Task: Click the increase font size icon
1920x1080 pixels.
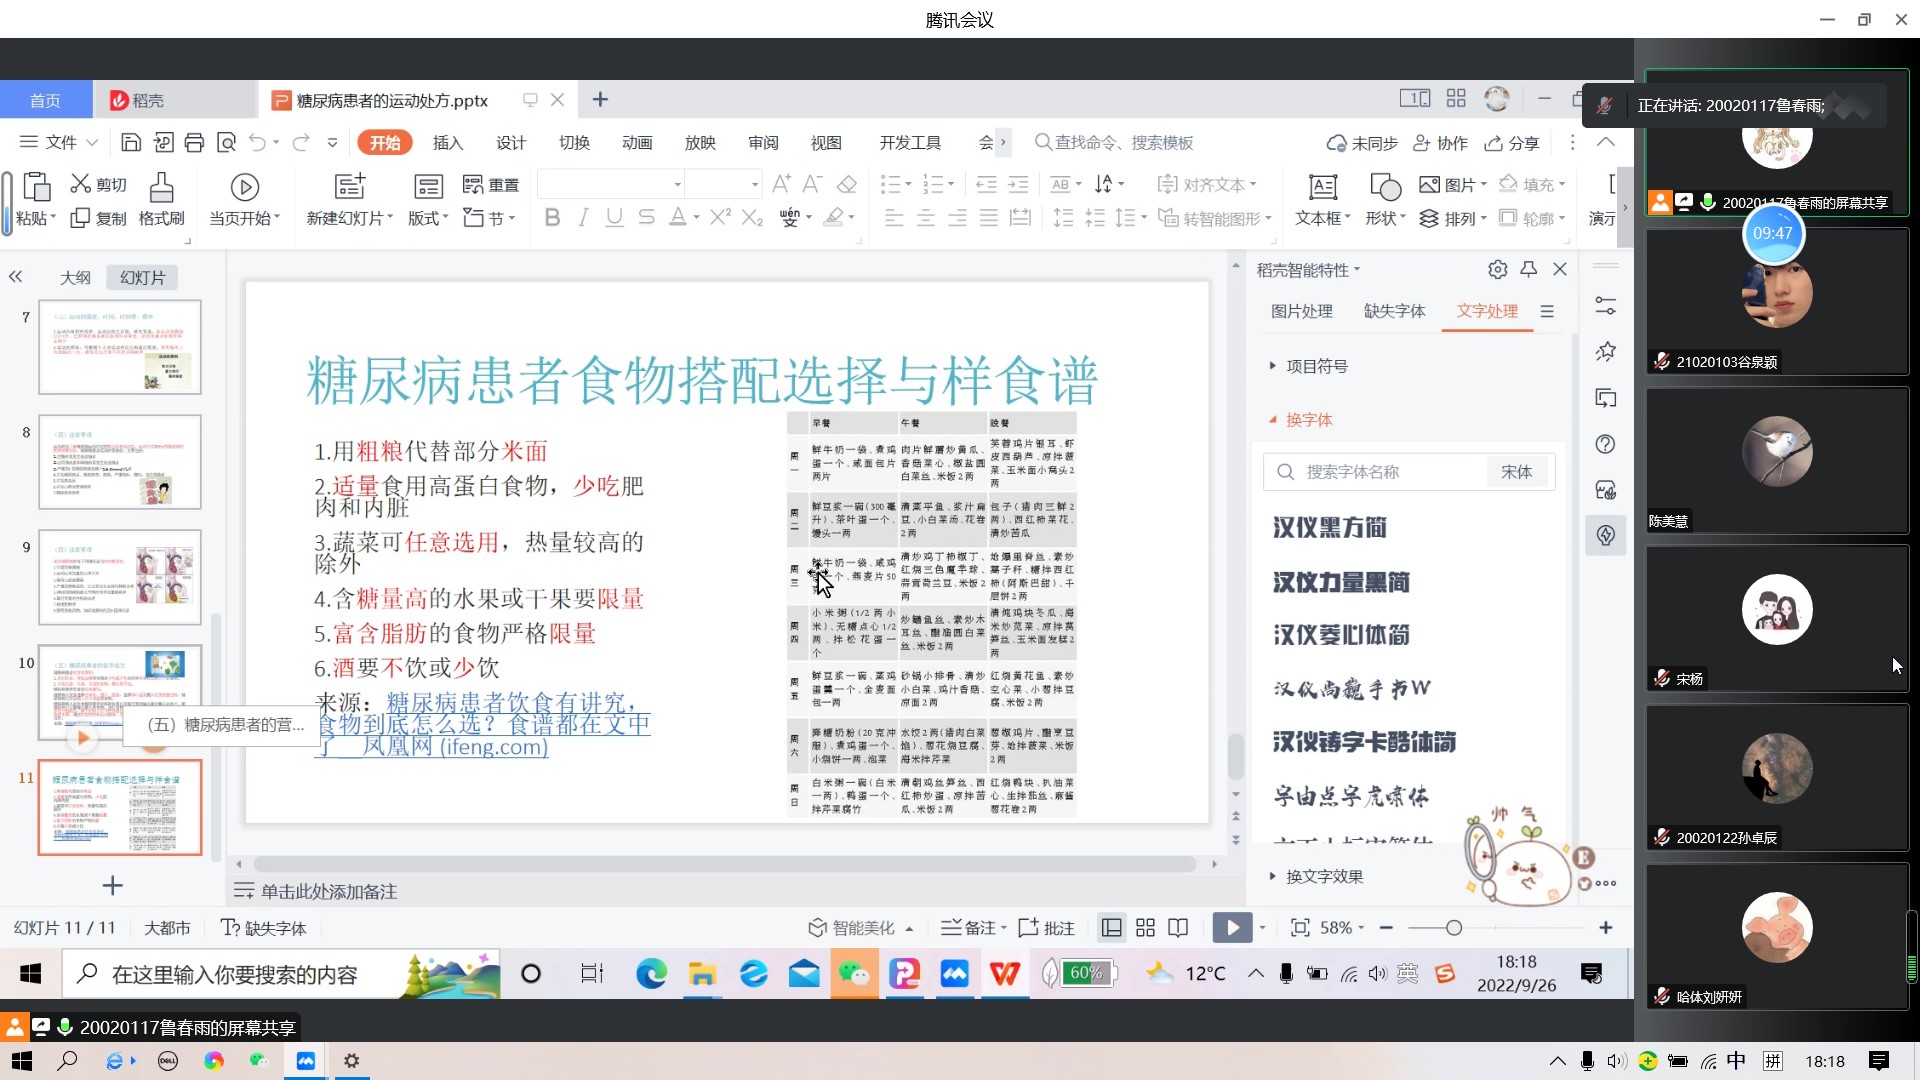Action: tap(782, 184)
